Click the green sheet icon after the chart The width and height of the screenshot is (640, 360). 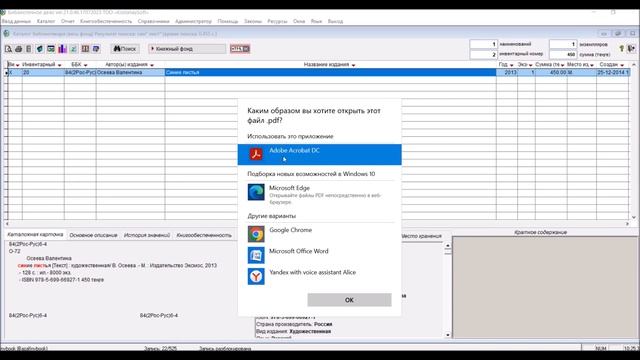73,49
